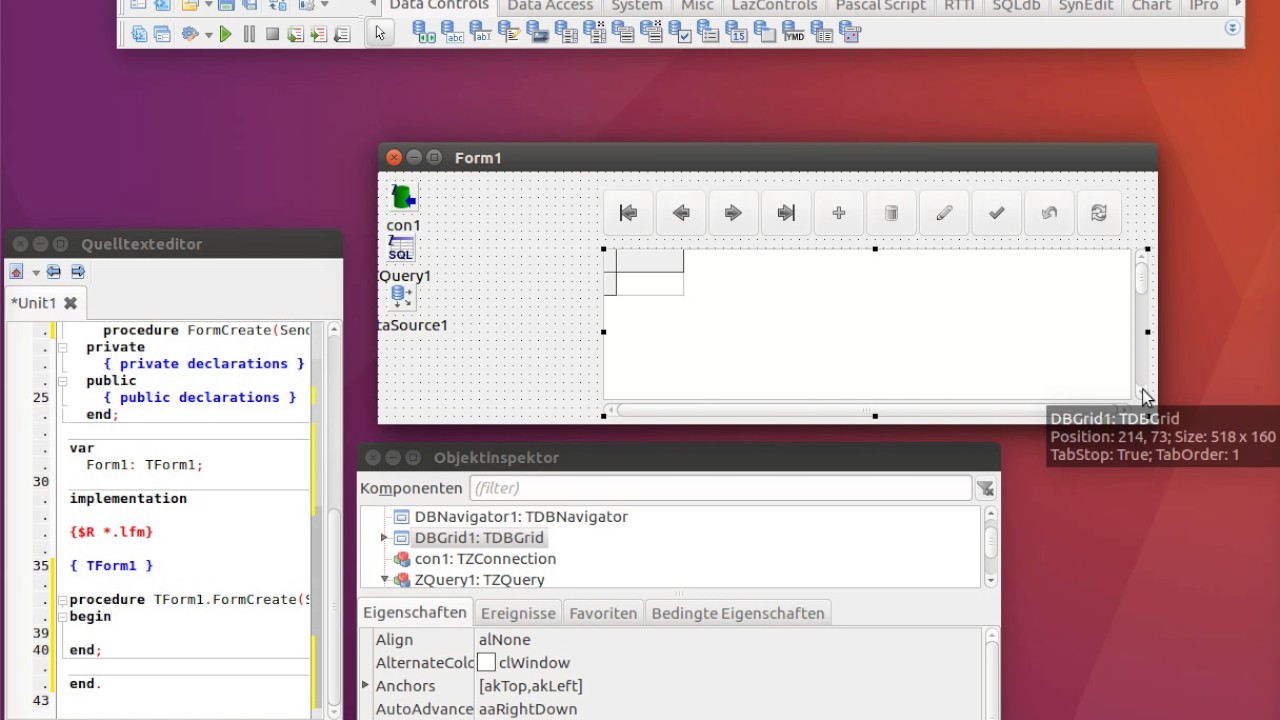Switch to the Favoriten tab
The width and height of the screenshot is (1280, 720).
click(603, 613)
